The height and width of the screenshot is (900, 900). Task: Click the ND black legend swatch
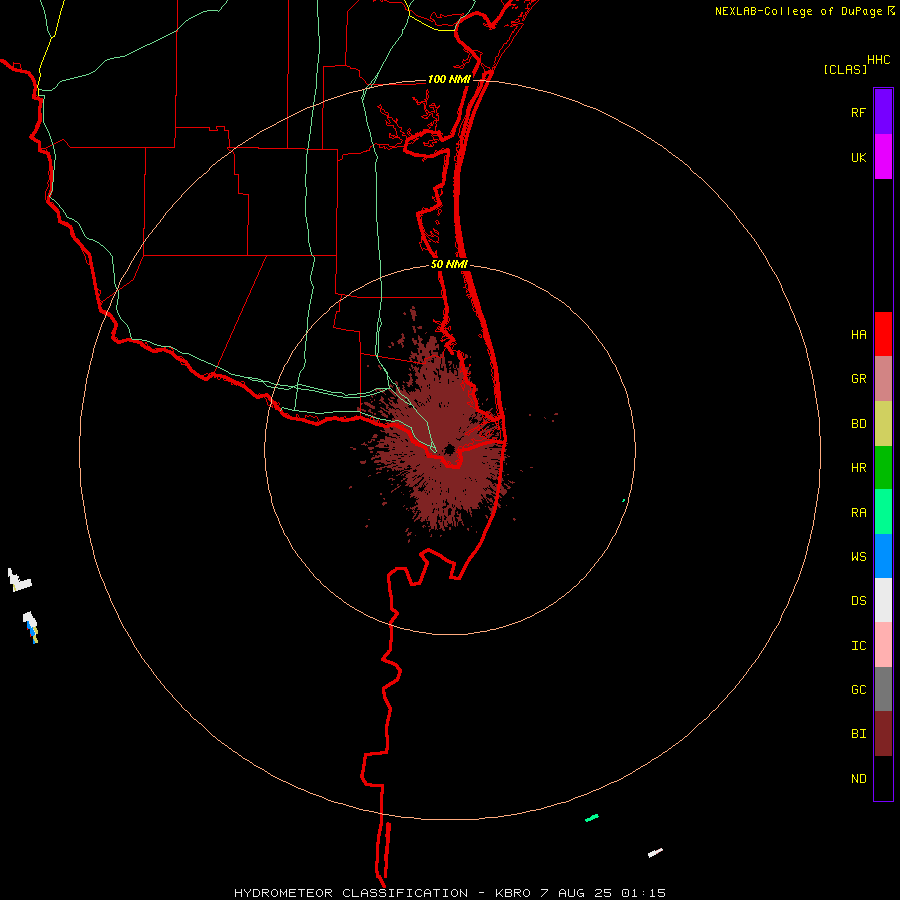(883, 778)
